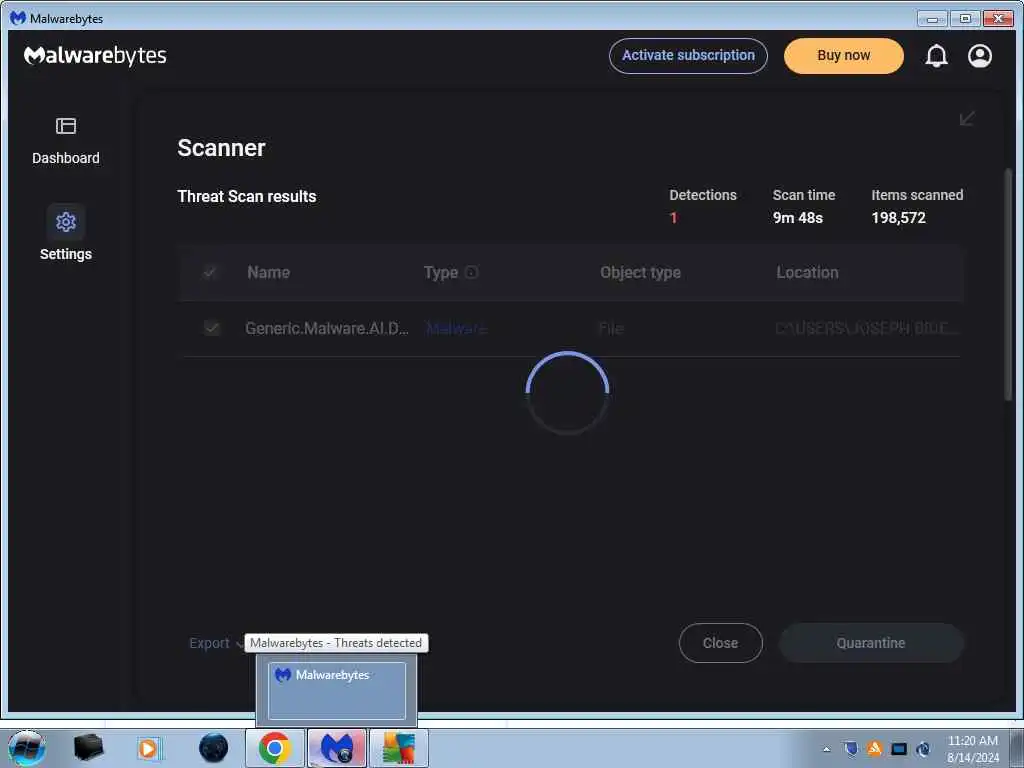The height and width of the screenshot is (768, 1024).
Task: Click the File object type cell
Action: 611,328
